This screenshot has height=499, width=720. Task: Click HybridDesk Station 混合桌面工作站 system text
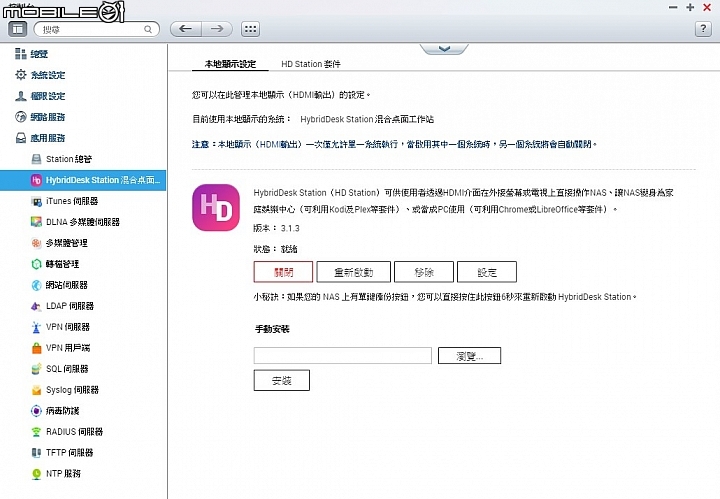click(367, 119)
